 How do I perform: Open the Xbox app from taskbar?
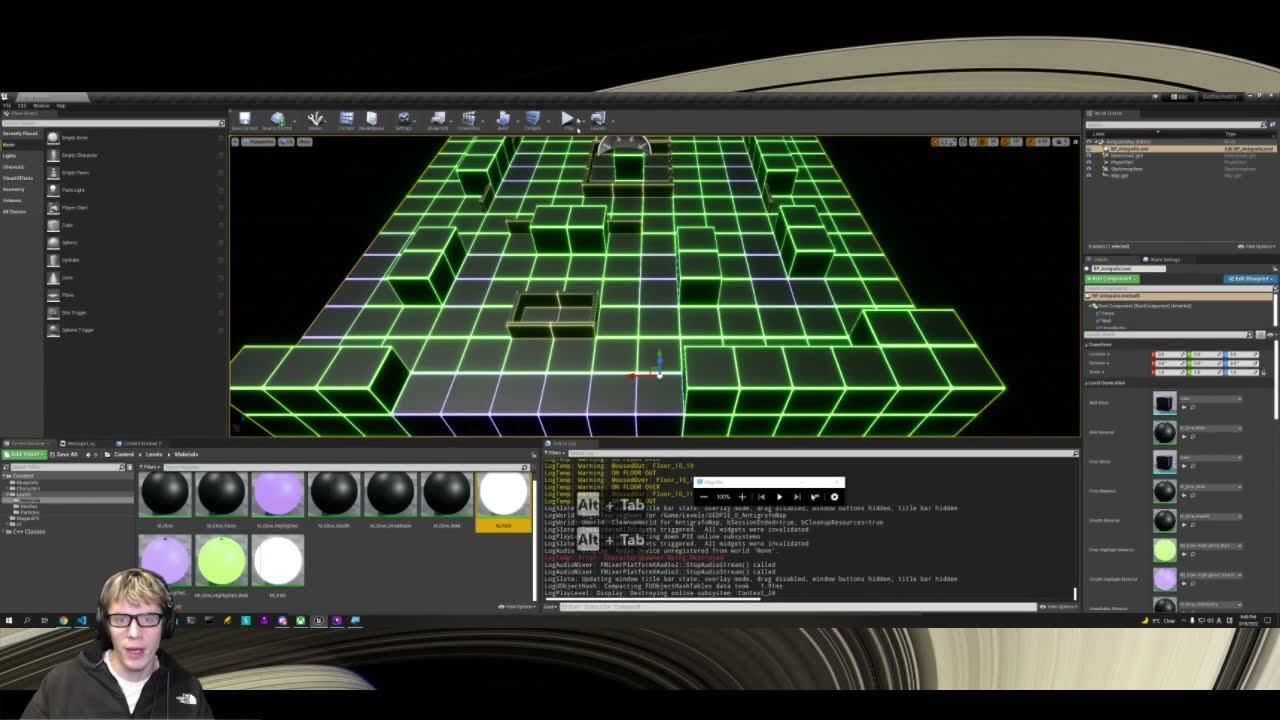point(300,621)
